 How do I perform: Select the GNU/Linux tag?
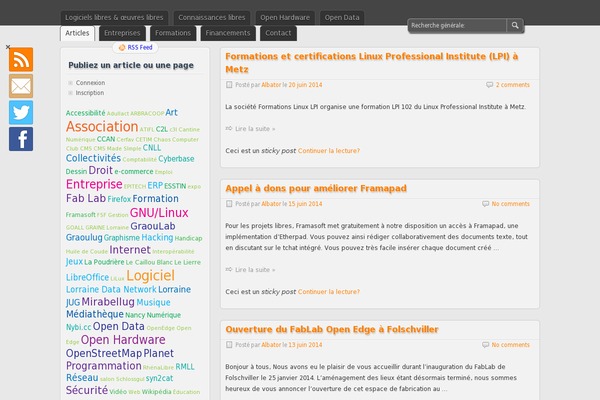[x=159, y=212]
